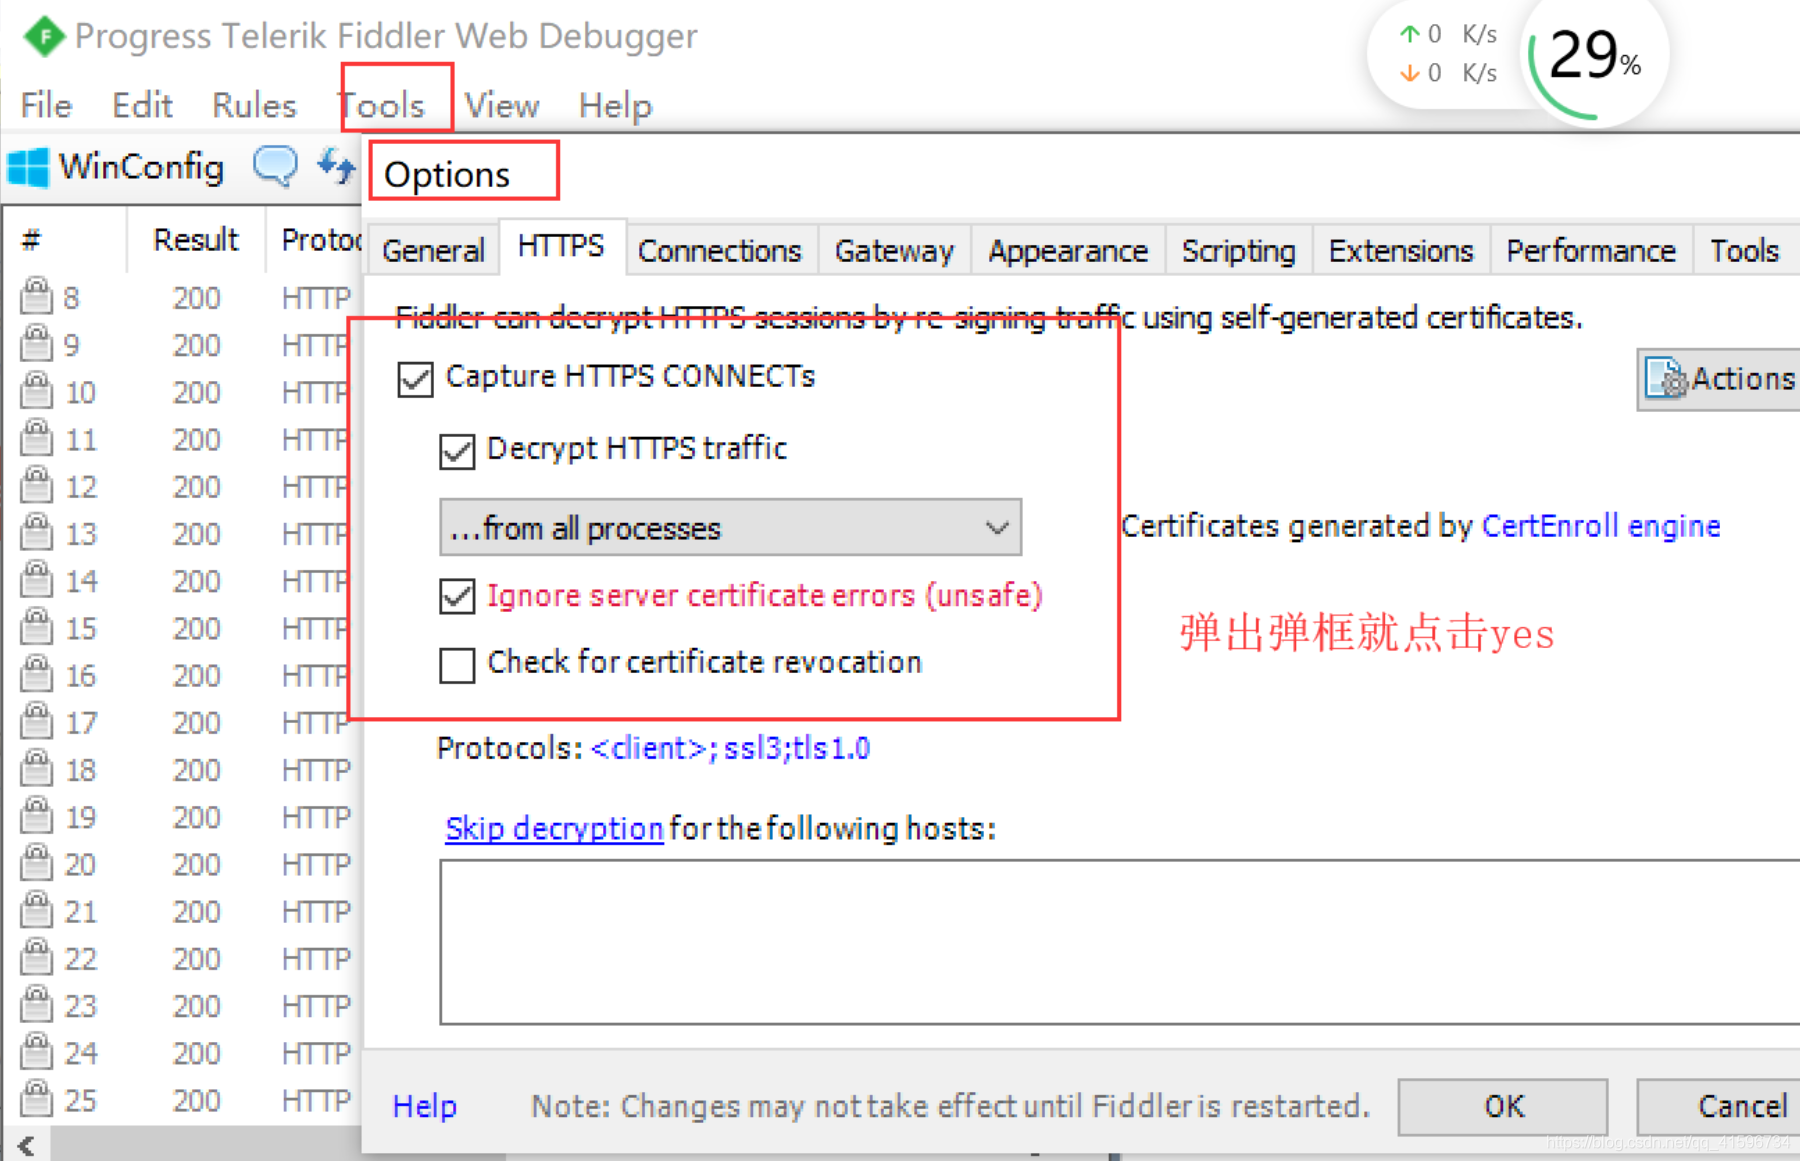Click the session list left scroll arrow

tap(26, 1146)
